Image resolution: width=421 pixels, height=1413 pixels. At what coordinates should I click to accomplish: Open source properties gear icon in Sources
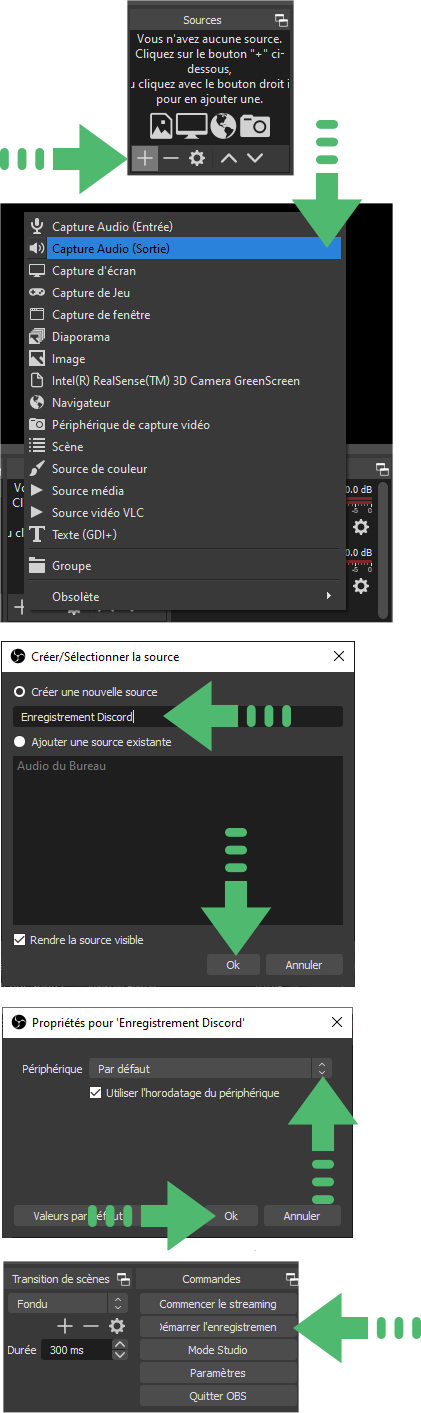tap(198, 158)
